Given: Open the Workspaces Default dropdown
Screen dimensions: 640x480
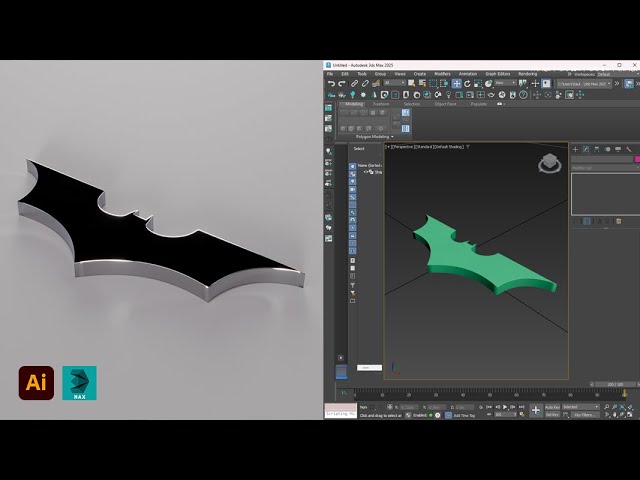Looking at the screenshot, I should pos(618,74).
